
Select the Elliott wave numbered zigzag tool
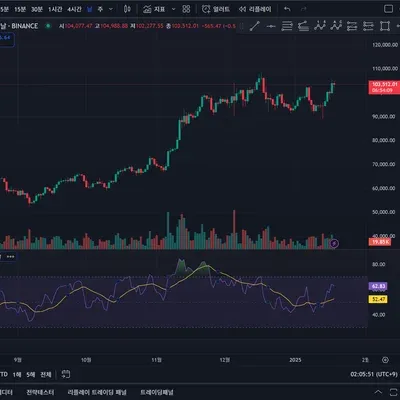coord(320,26)
